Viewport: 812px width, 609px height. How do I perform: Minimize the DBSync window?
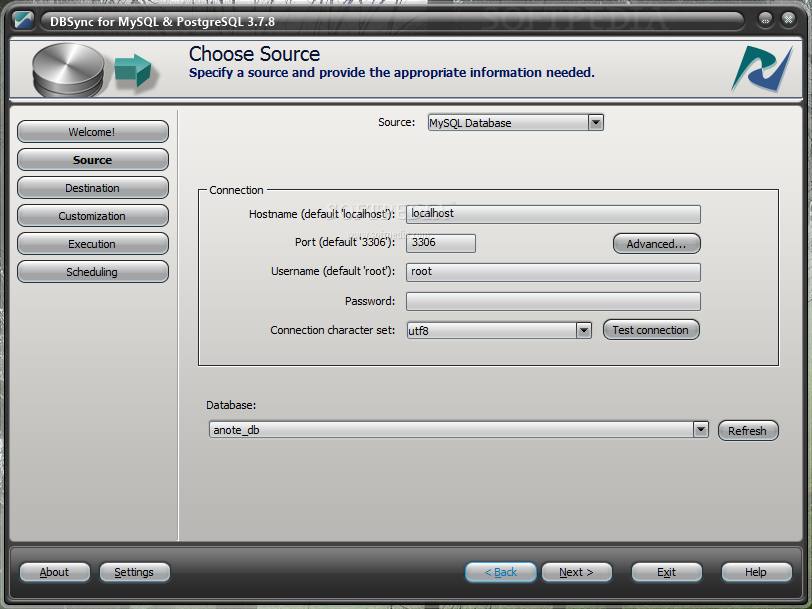[x=765, y=20]
